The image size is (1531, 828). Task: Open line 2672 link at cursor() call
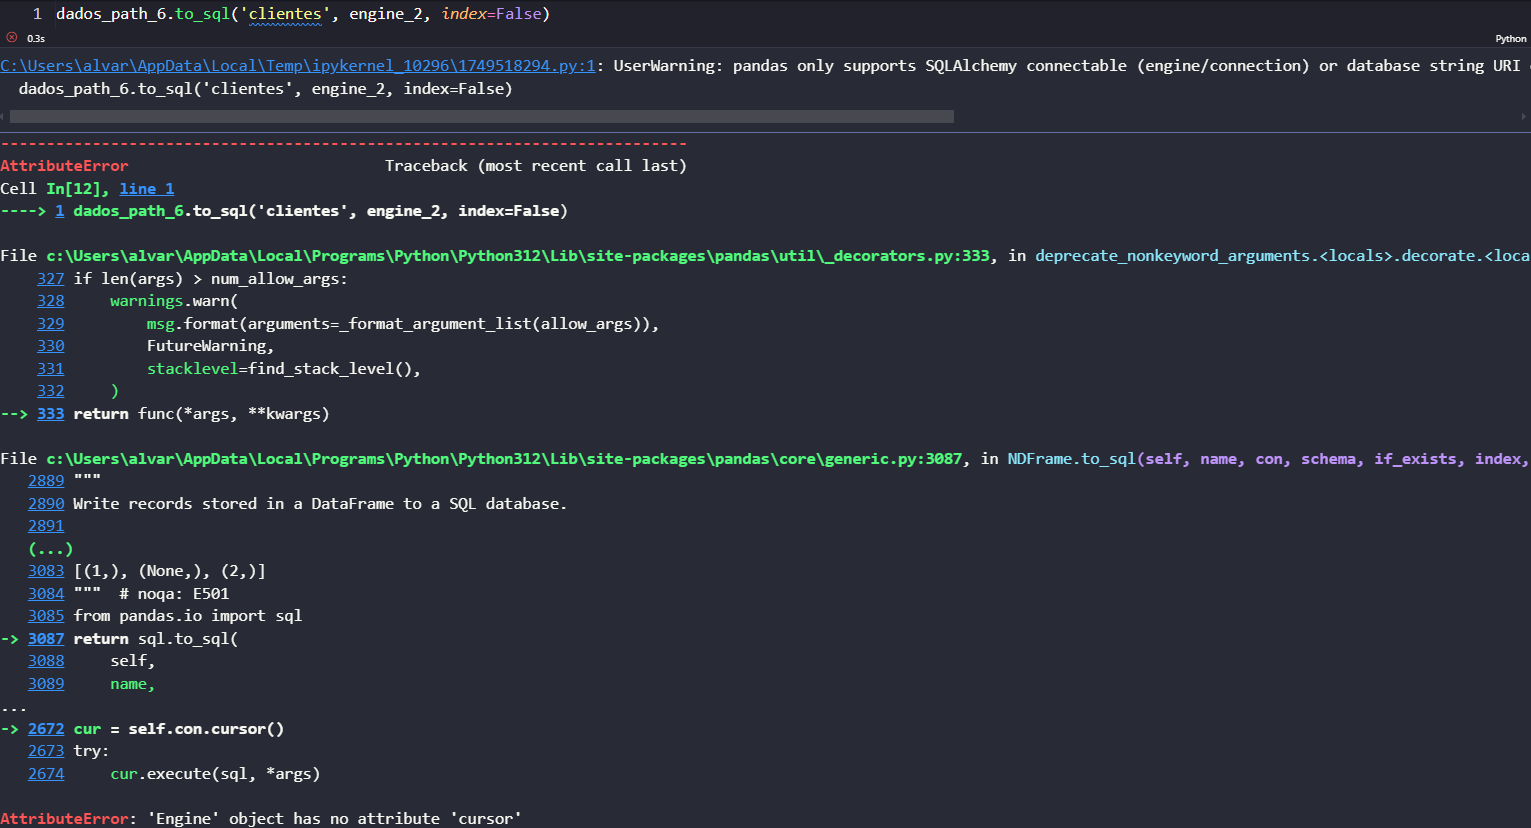[46, 729]
